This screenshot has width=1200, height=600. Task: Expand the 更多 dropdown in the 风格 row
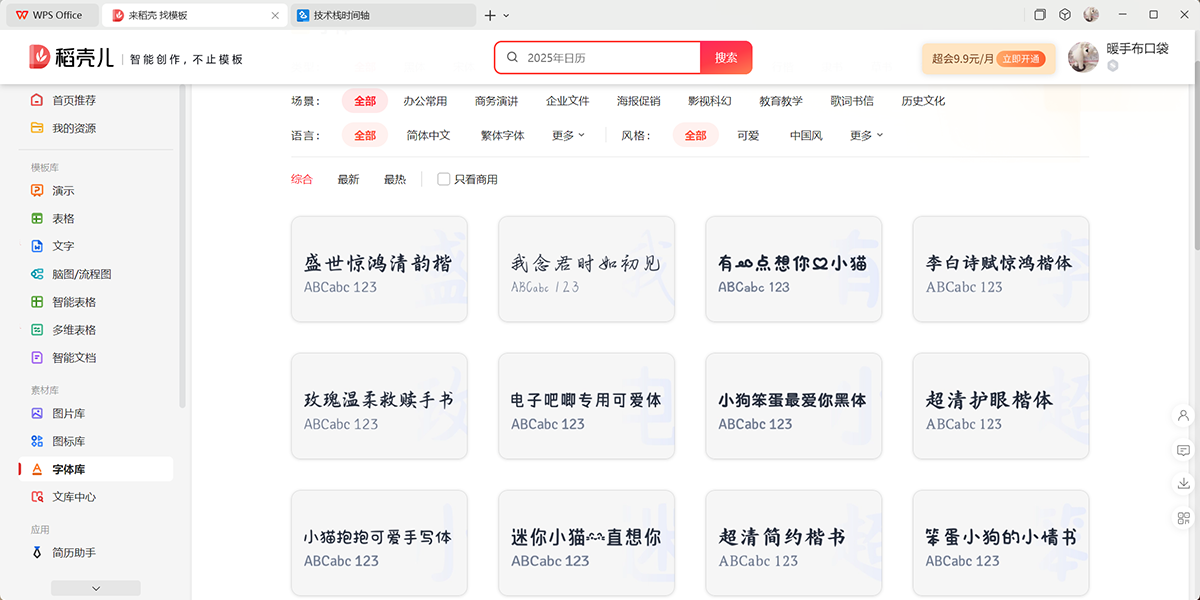click(866, 135)
